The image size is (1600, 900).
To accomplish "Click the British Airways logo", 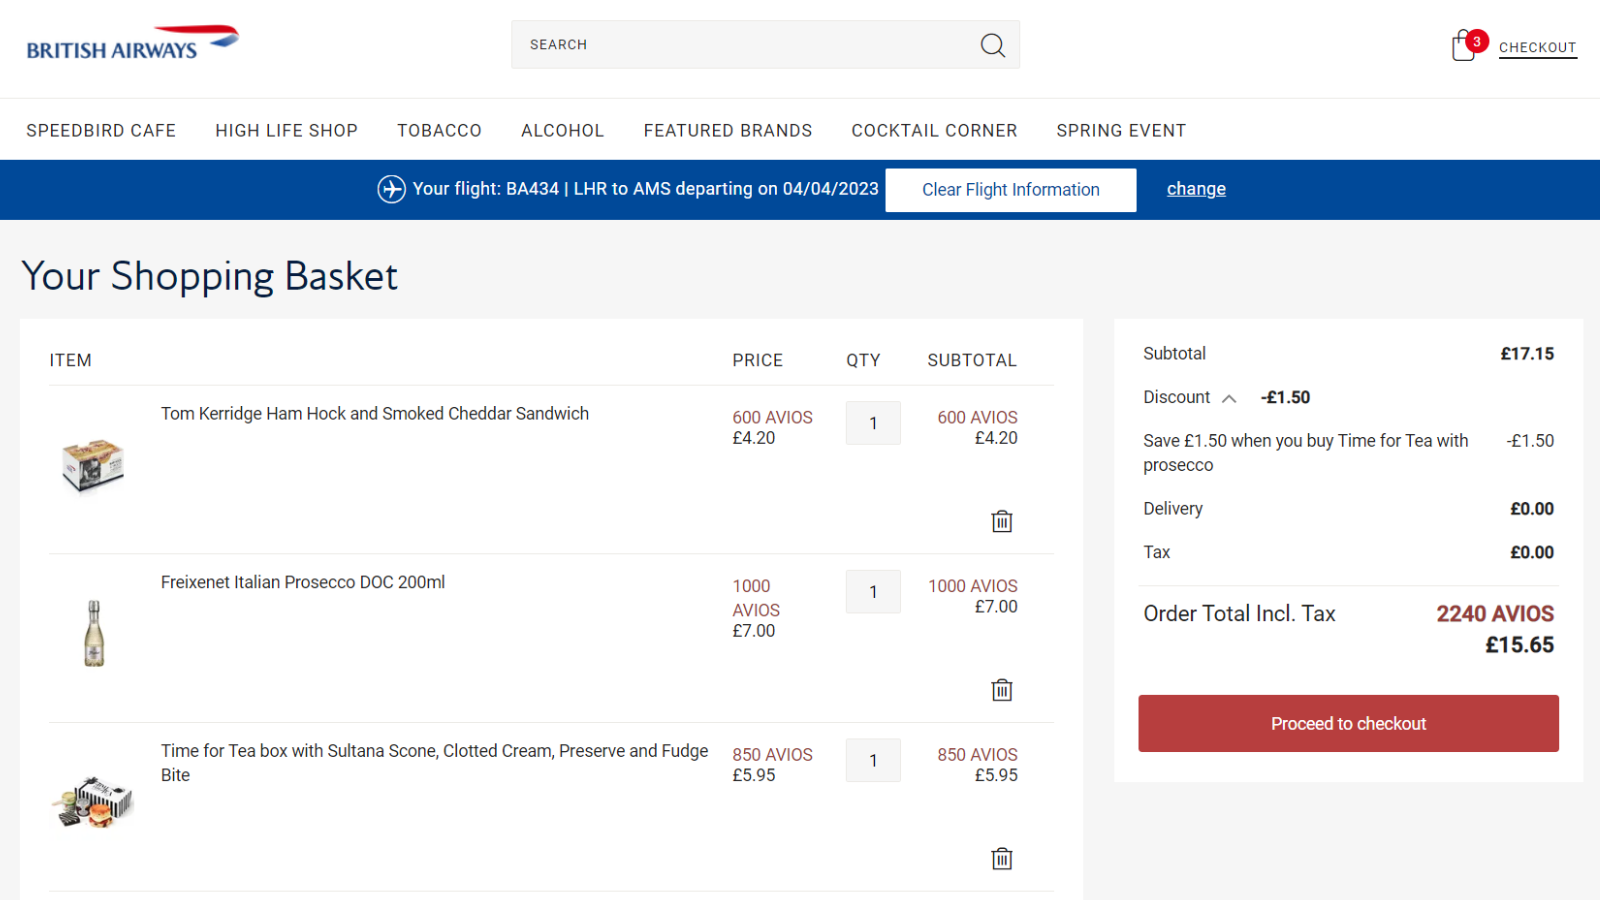I will (x=132, y=43).
